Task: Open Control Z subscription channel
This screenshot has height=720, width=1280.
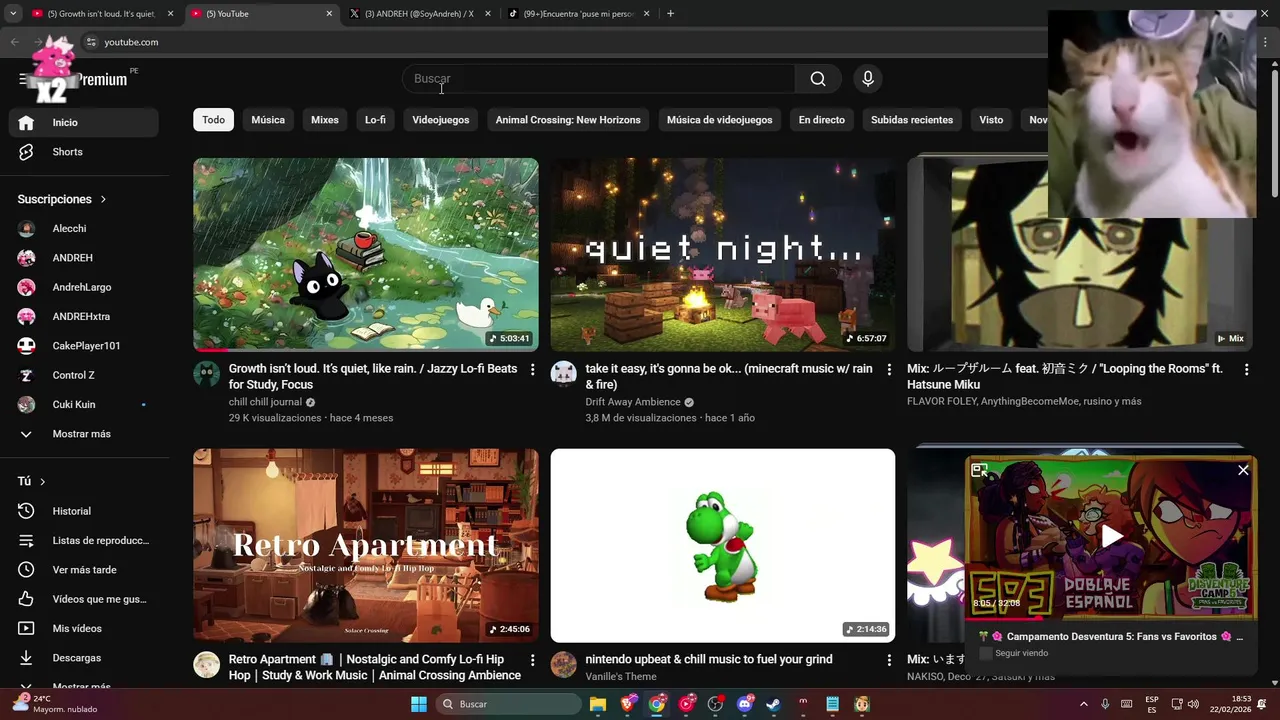Action: [84, 375]
